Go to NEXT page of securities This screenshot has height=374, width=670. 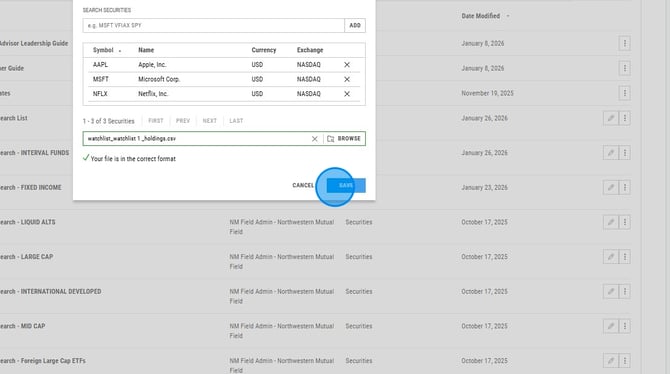[x=210, y=121]
